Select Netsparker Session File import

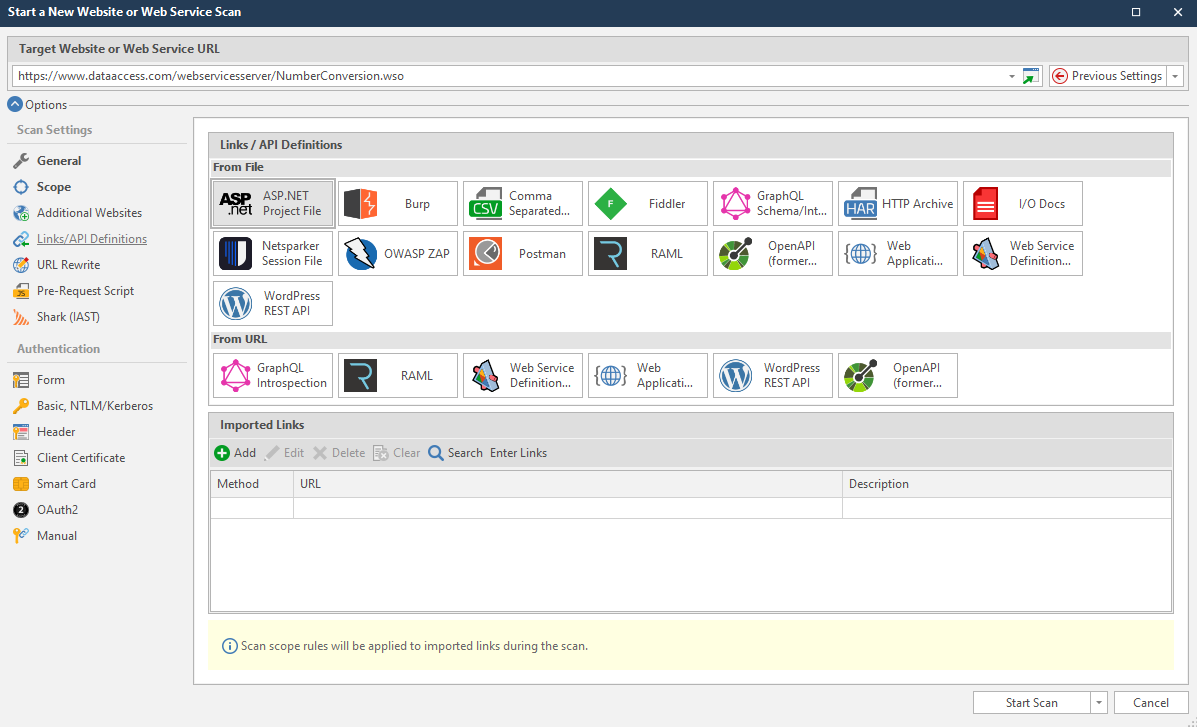pyautogui.click(x=272, y=254)
